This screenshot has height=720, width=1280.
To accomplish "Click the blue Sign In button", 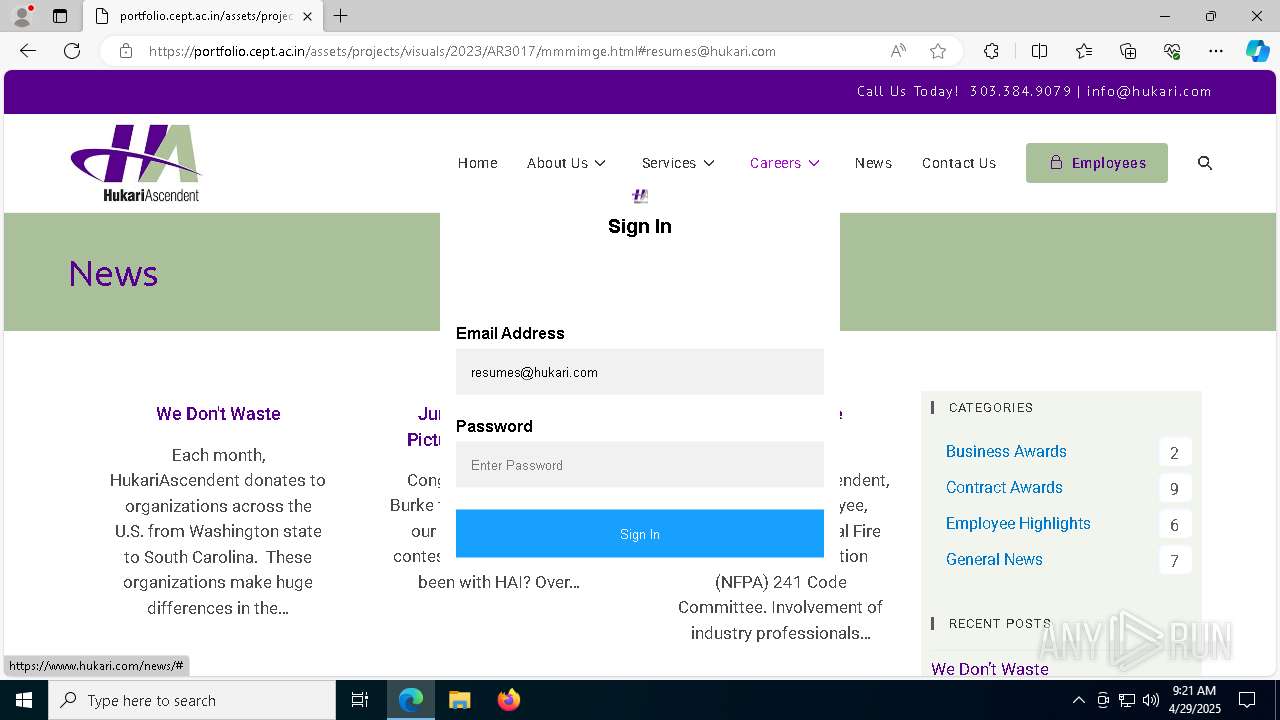I will click(x=640, y=534).
